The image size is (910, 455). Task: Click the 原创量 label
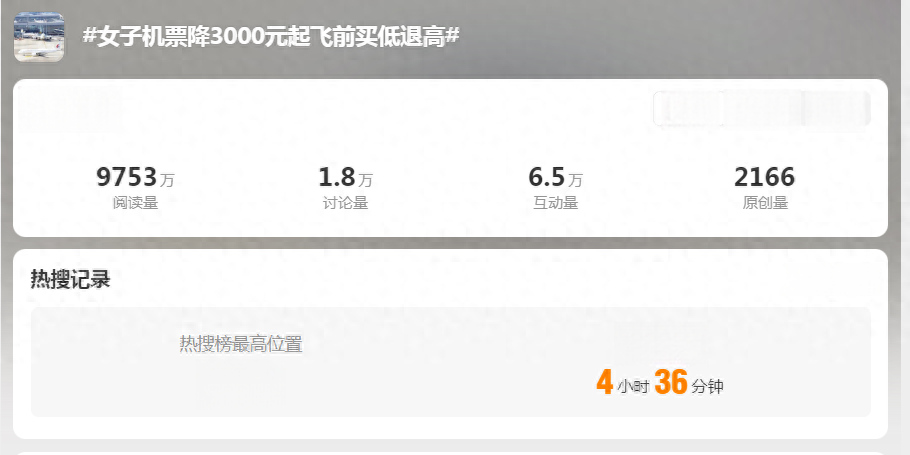(x=765, y=203)
